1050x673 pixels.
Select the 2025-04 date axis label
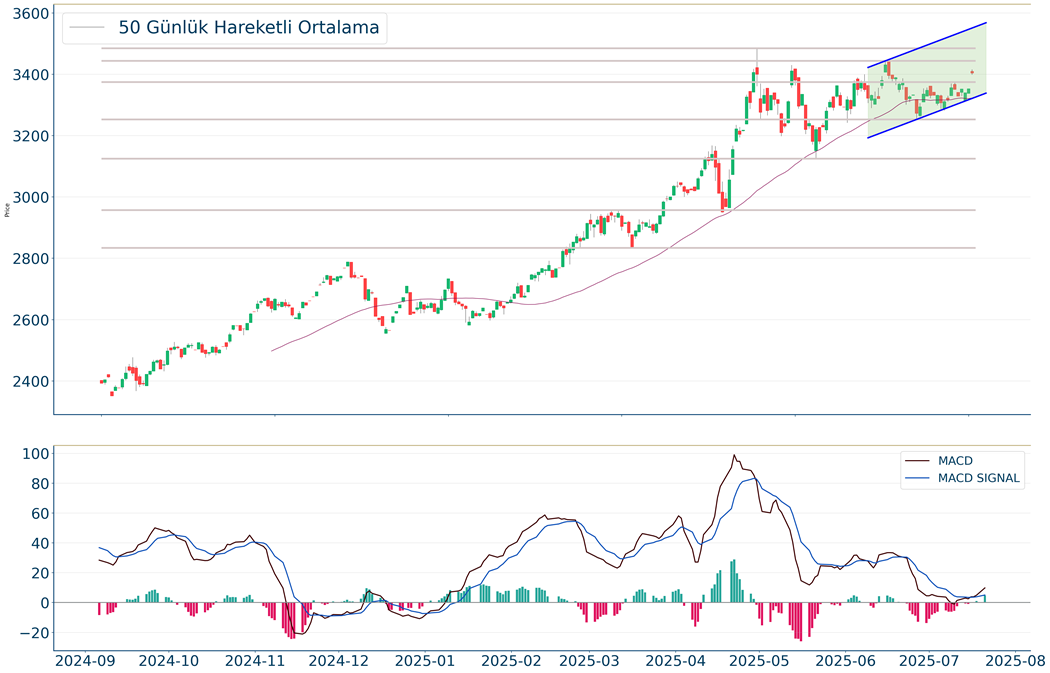pos(674,661)
